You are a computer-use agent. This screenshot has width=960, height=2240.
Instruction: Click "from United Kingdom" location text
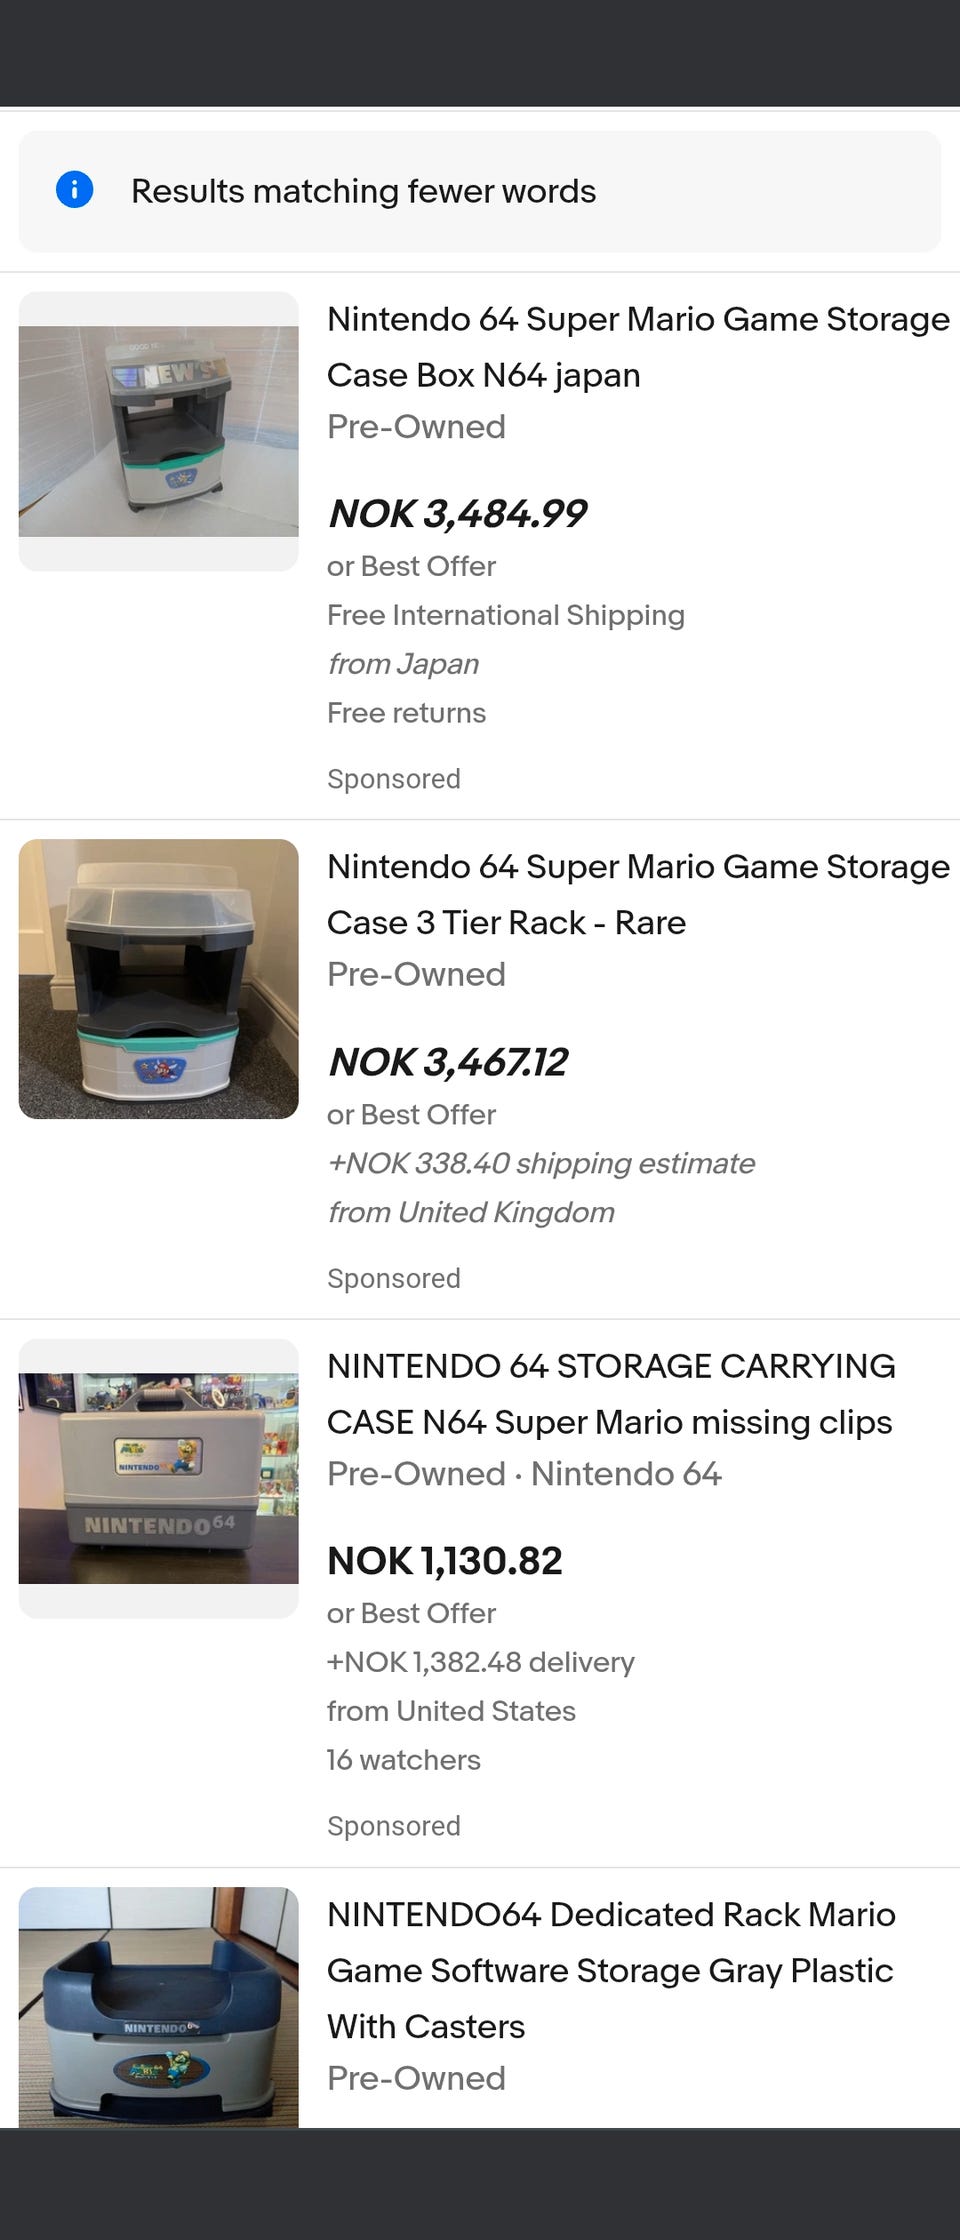(x=470, y=1212)
